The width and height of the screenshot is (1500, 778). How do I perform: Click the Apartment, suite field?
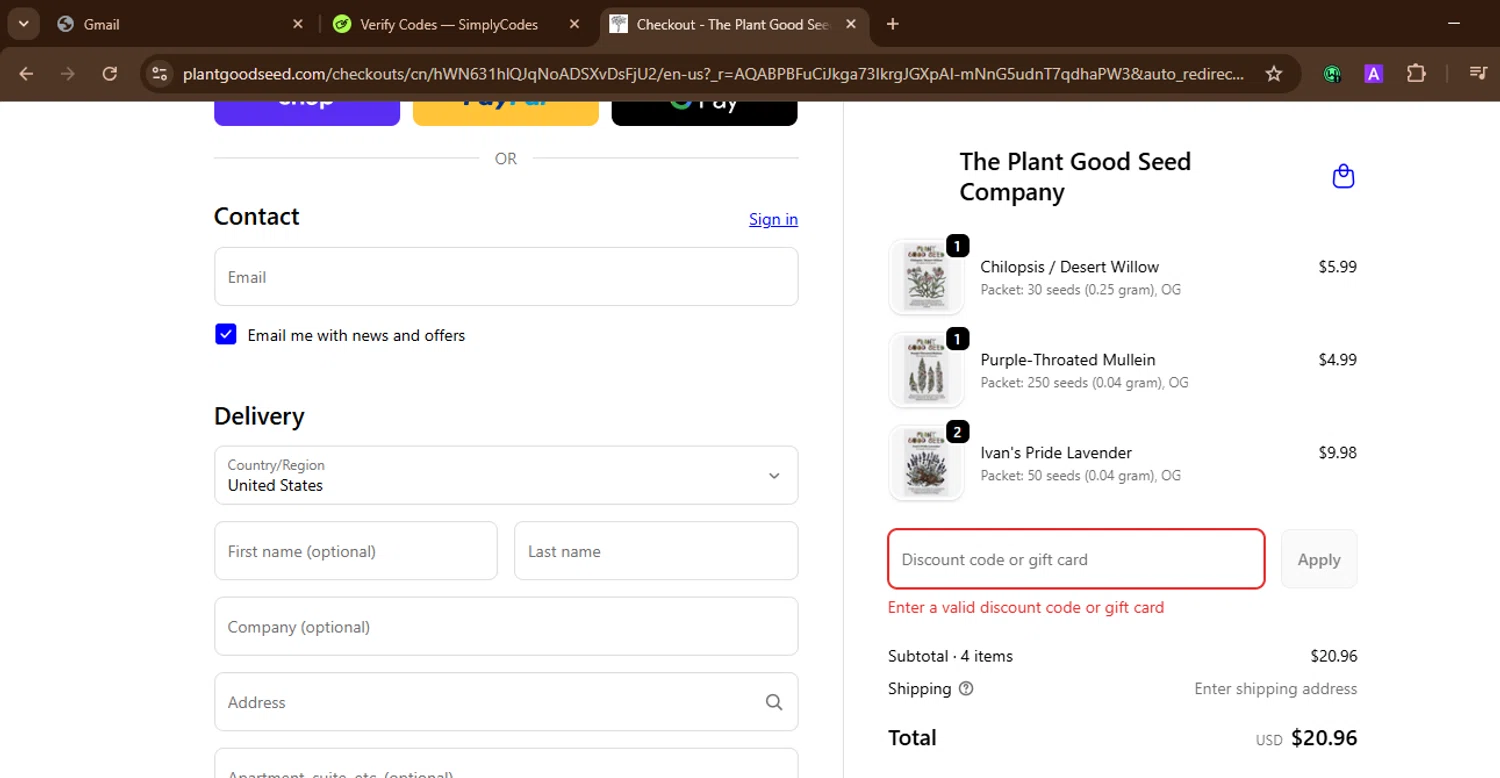[x=506, y=763]
